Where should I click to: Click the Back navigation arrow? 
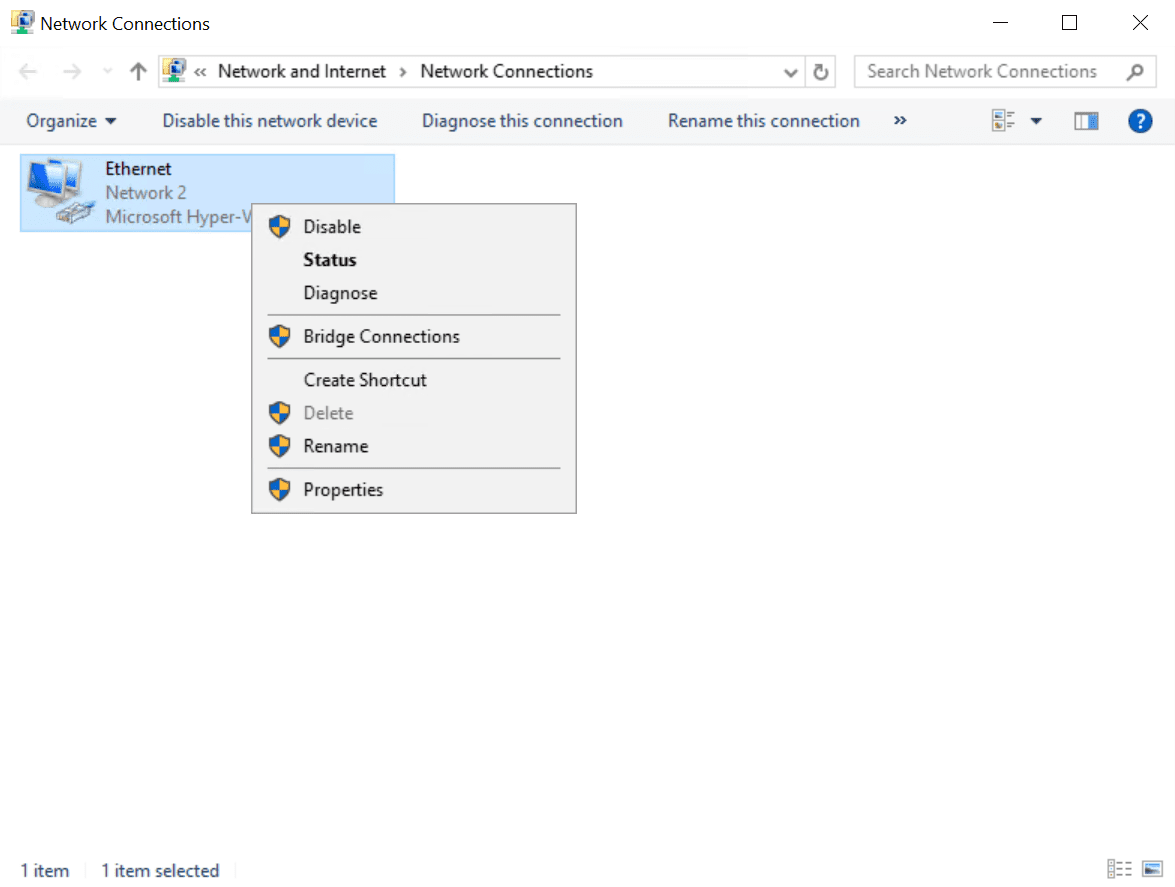click(28, 72)
